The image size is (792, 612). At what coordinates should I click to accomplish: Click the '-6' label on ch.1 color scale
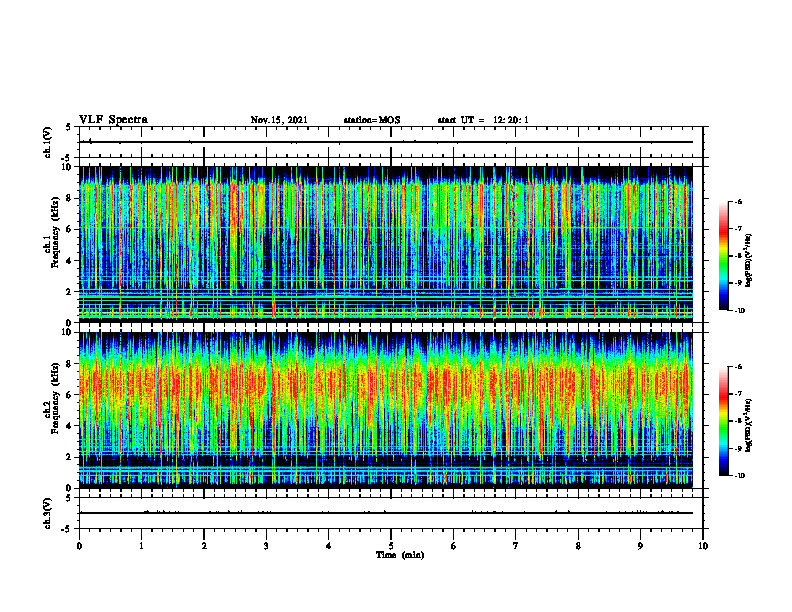738,202
